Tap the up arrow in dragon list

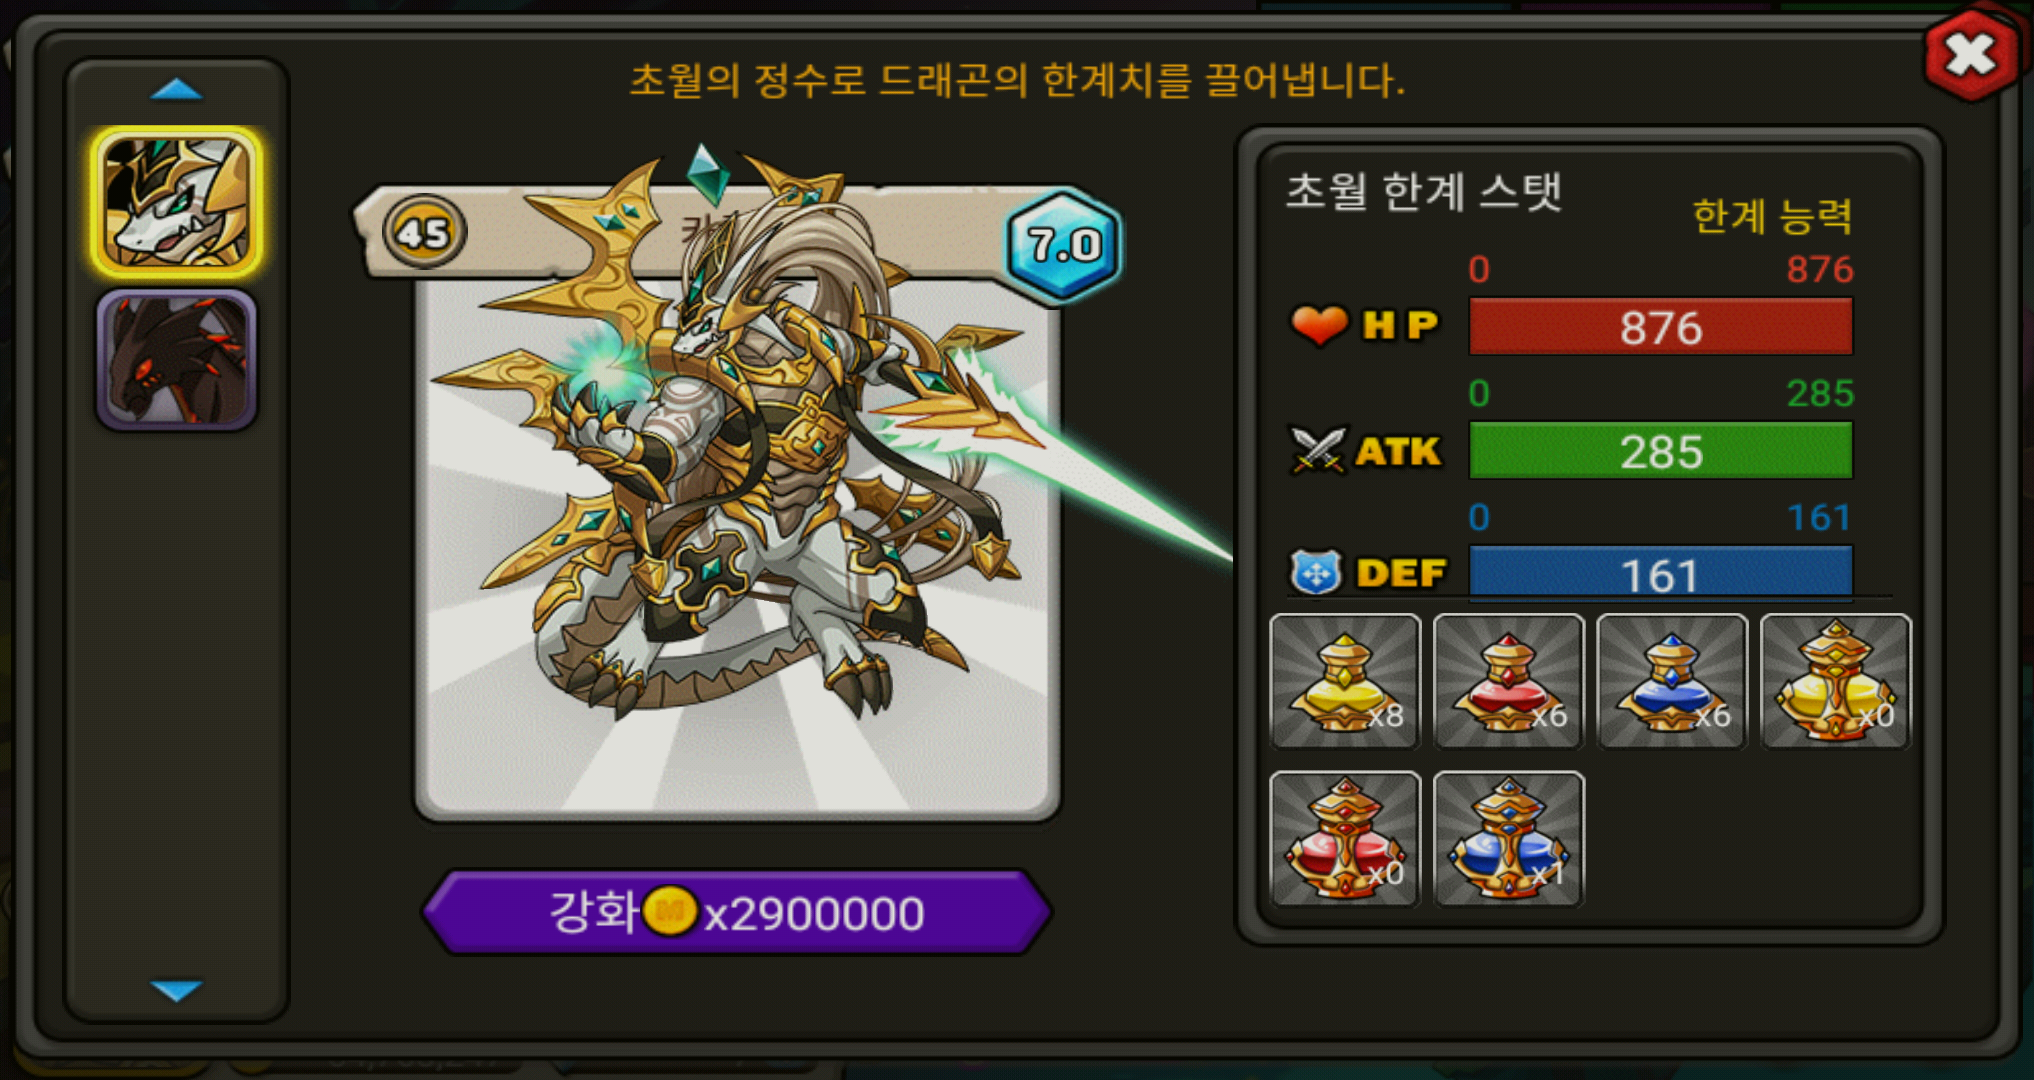coord(176,90)
